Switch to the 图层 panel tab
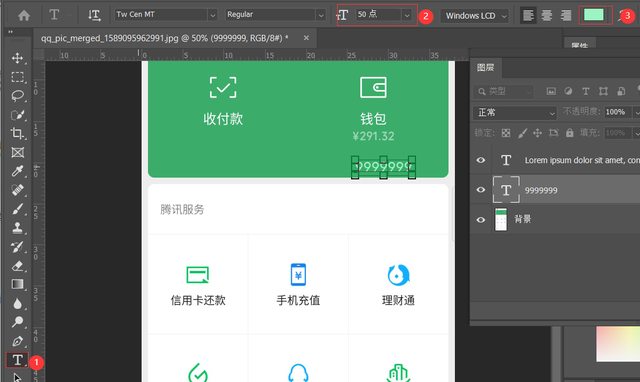640x382 pixels. 485,67
